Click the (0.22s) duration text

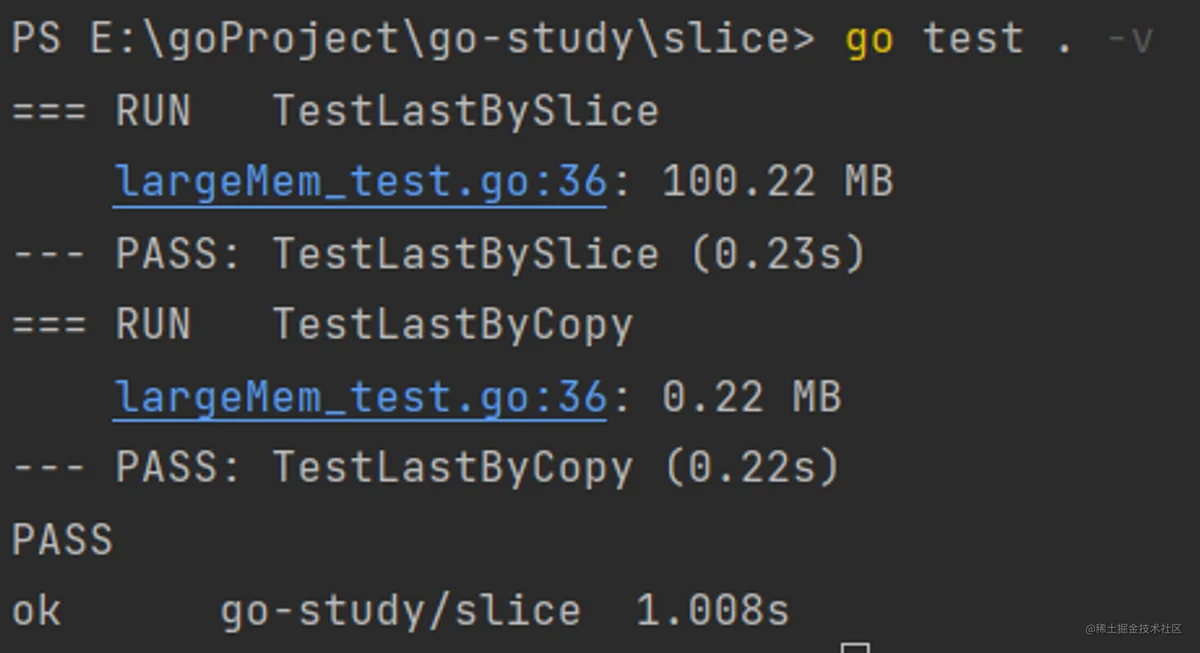click(x=751, y=468)
